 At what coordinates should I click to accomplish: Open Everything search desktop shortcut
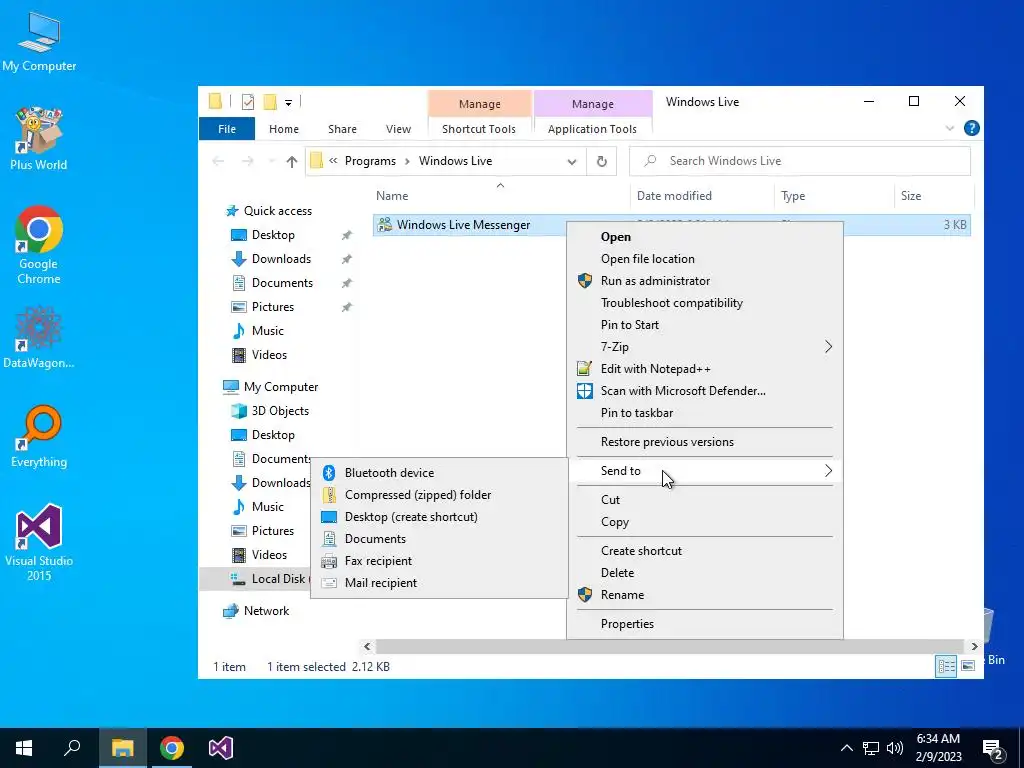(39, 436)
